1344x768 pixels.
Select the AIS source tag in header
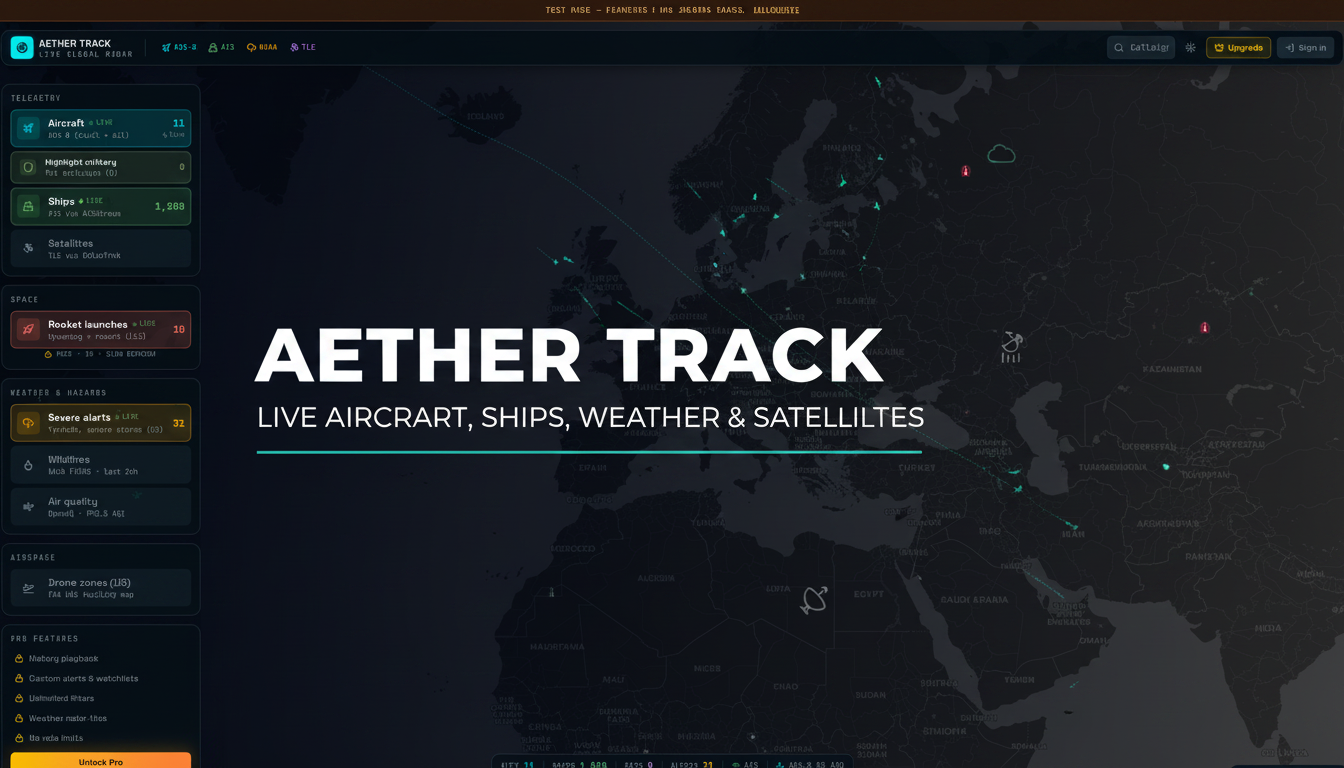click(x=221, y=48)
